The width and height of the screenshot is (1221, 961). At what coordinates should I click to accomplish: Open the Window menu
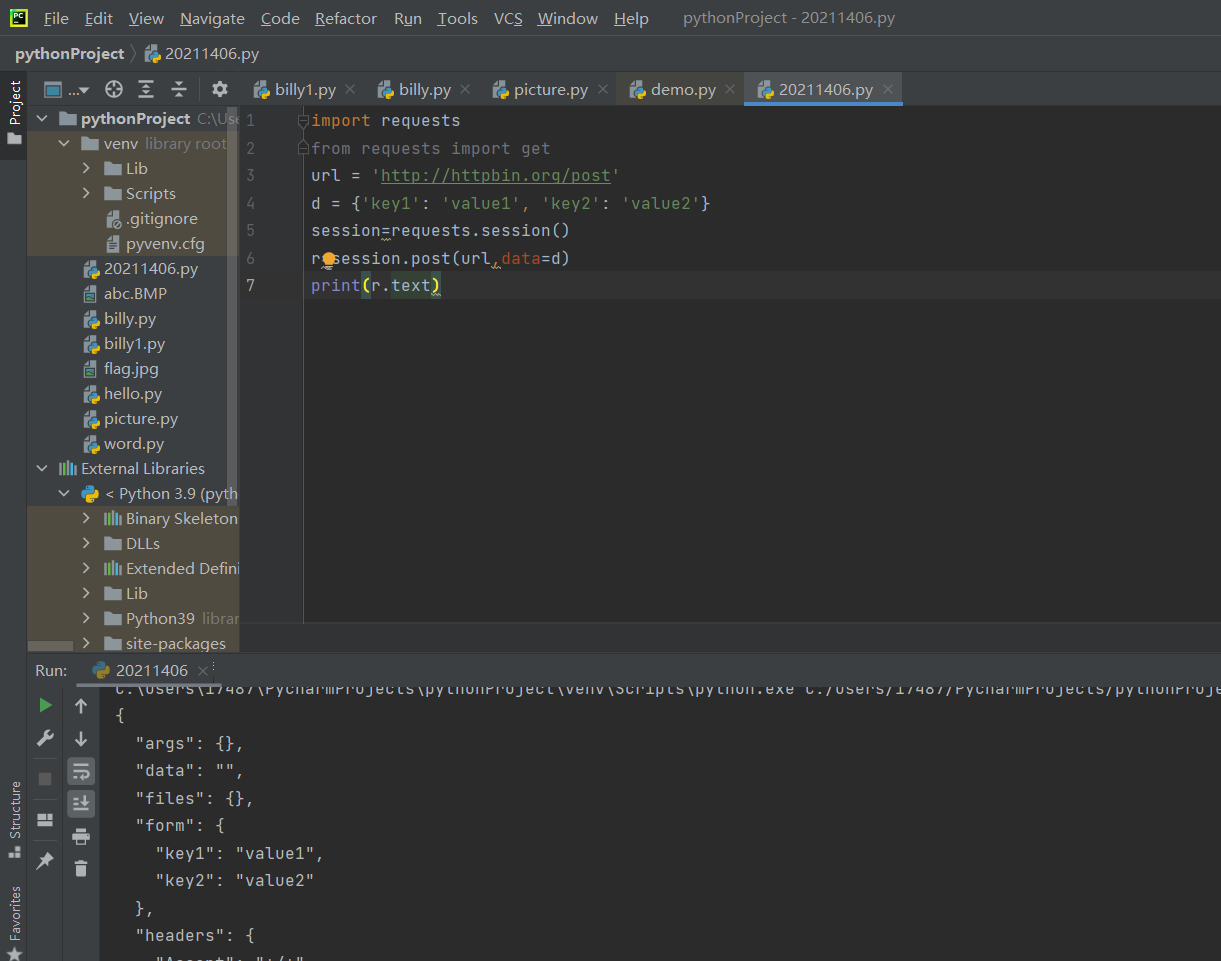(x=568, y=18)
